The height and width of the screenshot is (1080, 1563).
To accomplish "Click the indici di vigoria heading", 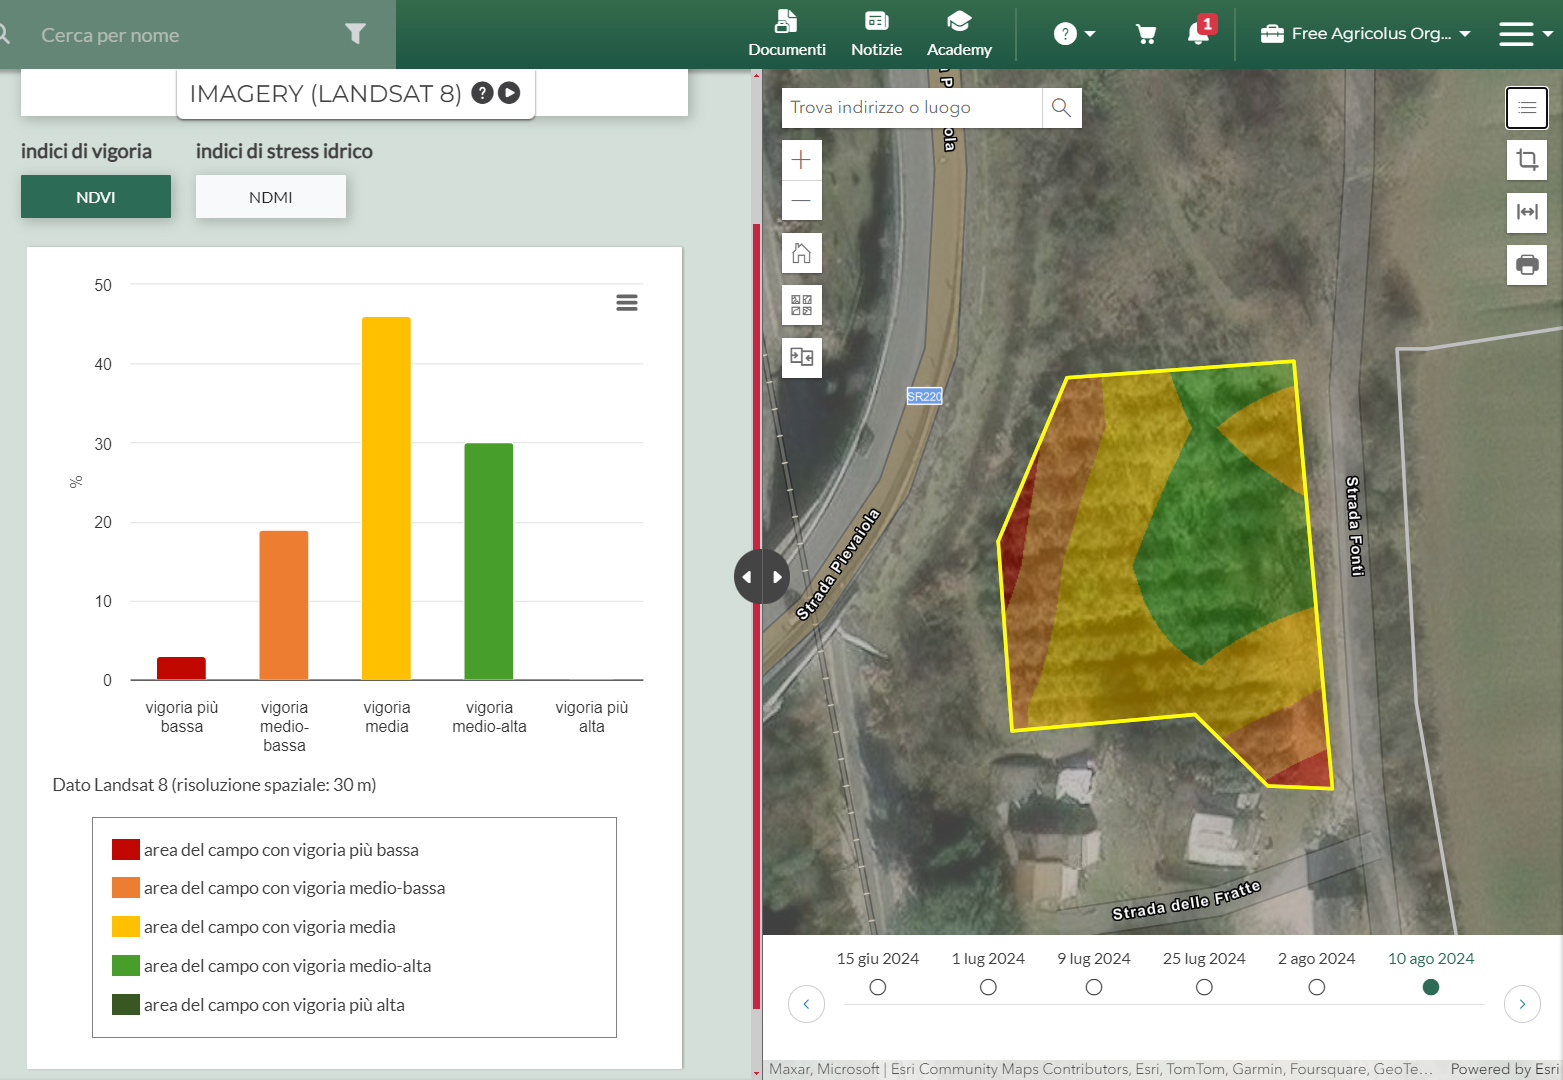I will (x=86, y=151).
